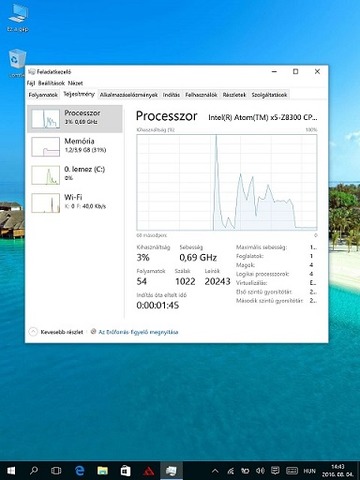This screenshot has height=480, width=360.
Task: Maximize the Feladatkezelő window
Action: tap(295, 72)
